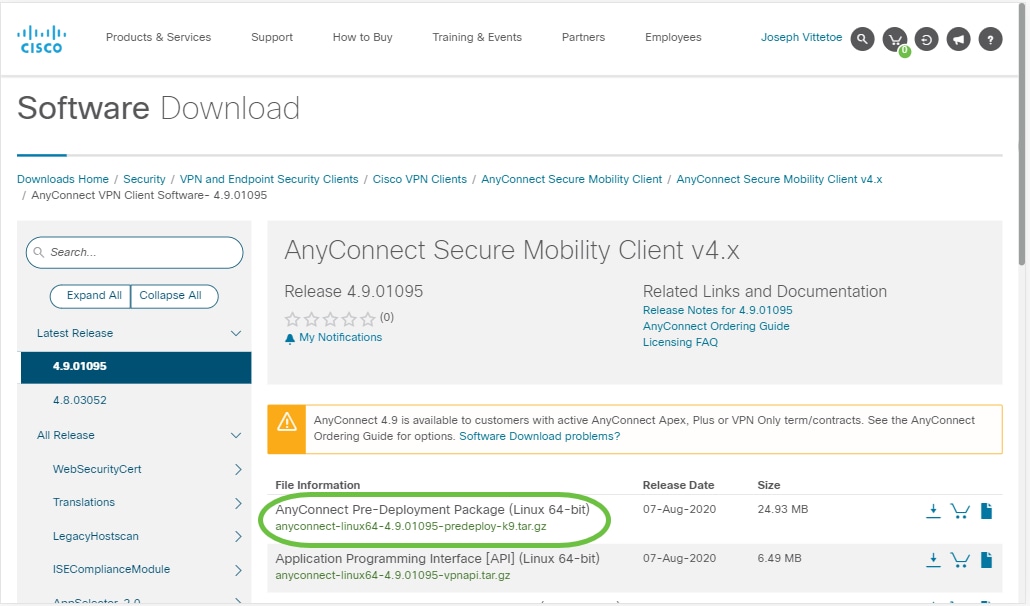Expand the Translations folder
The image size is (1030, 606).
pyautogui.click(x=238, y=503)
